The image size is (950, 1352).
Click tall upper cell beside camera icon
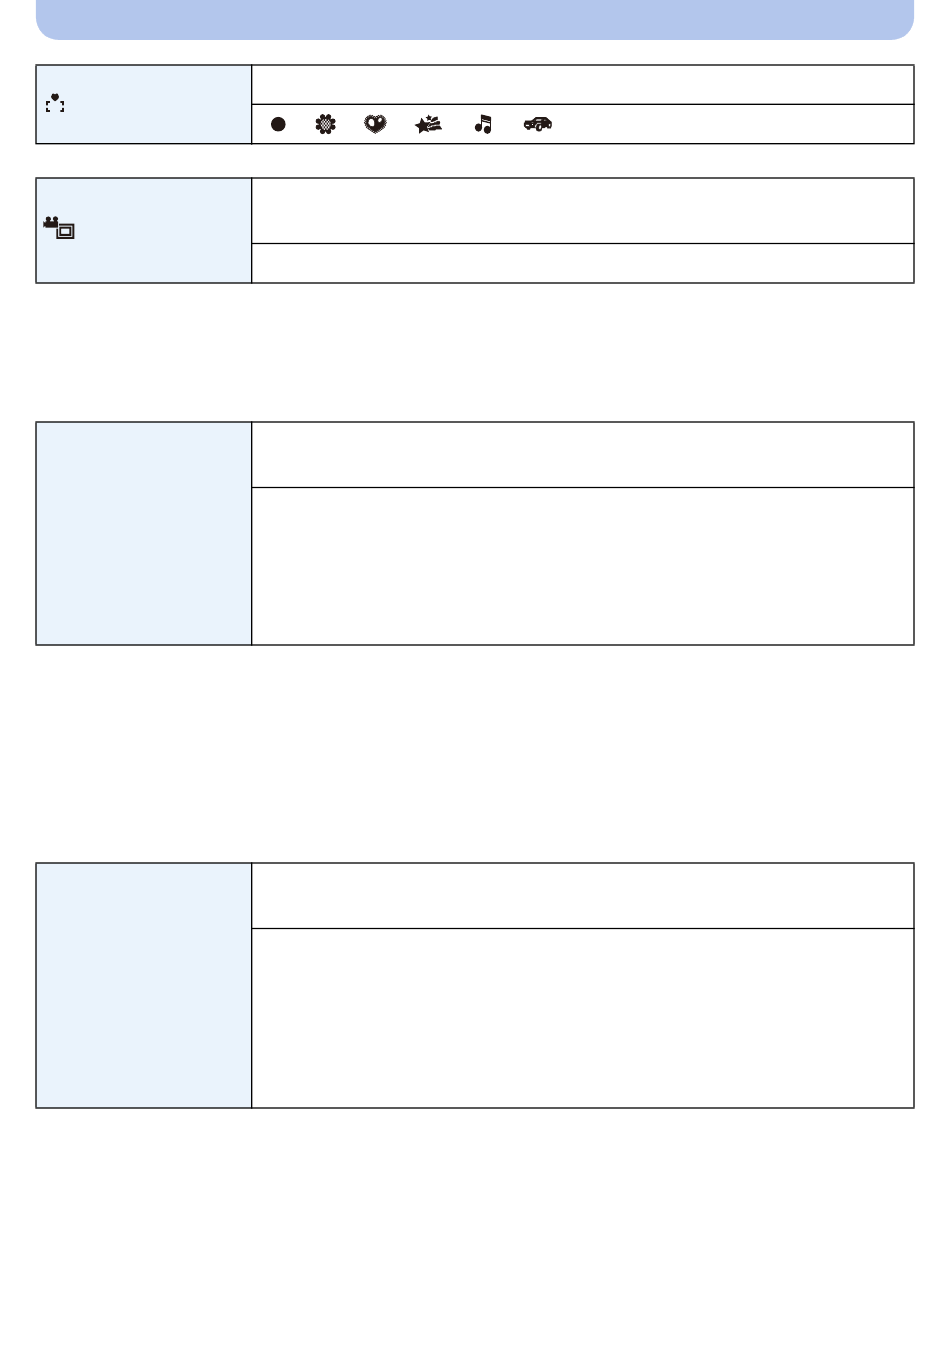(582, 211)
